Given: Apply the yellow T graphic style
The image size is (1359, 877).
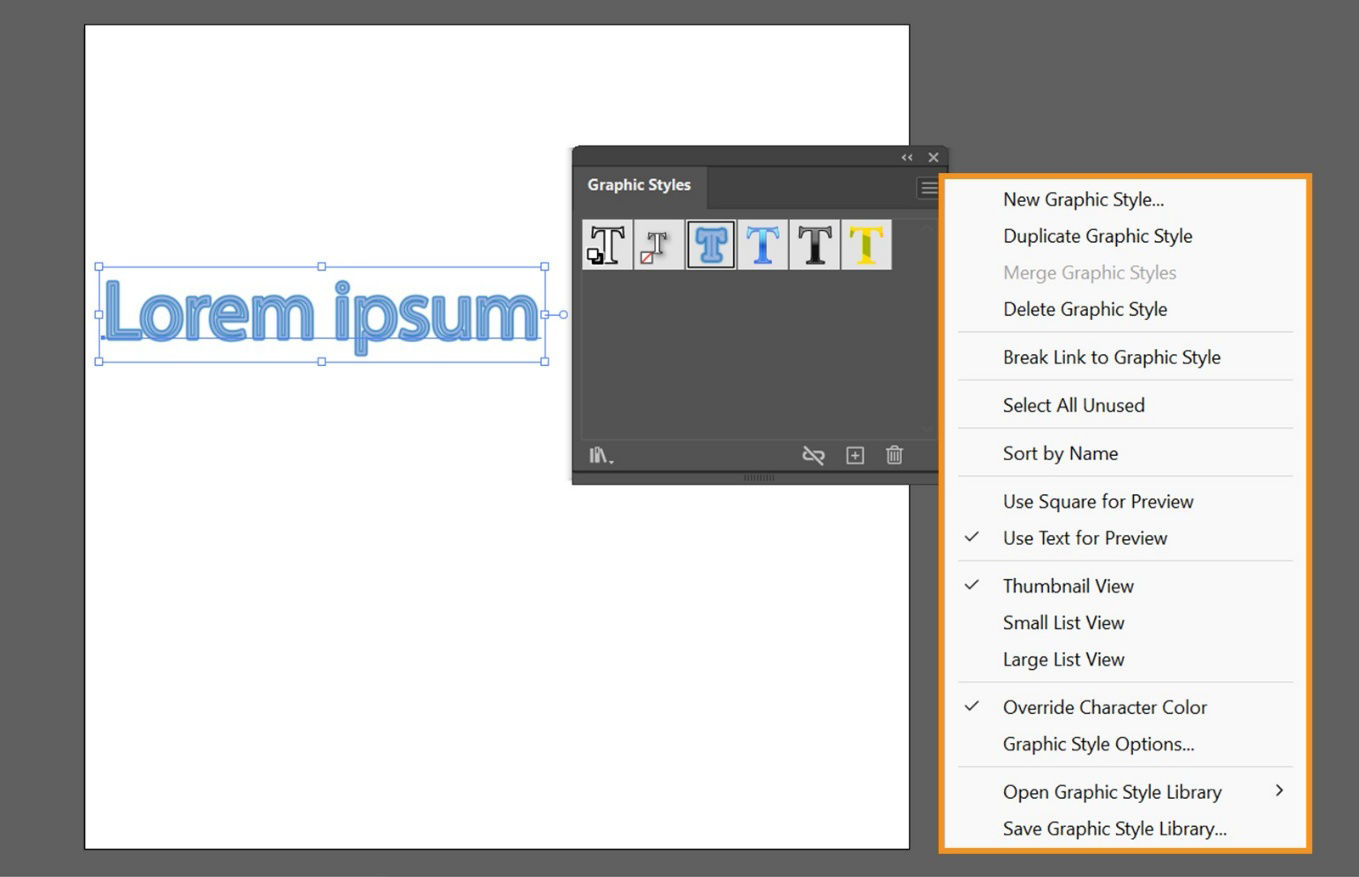Looking at the screenshot, I should [866, 243].
